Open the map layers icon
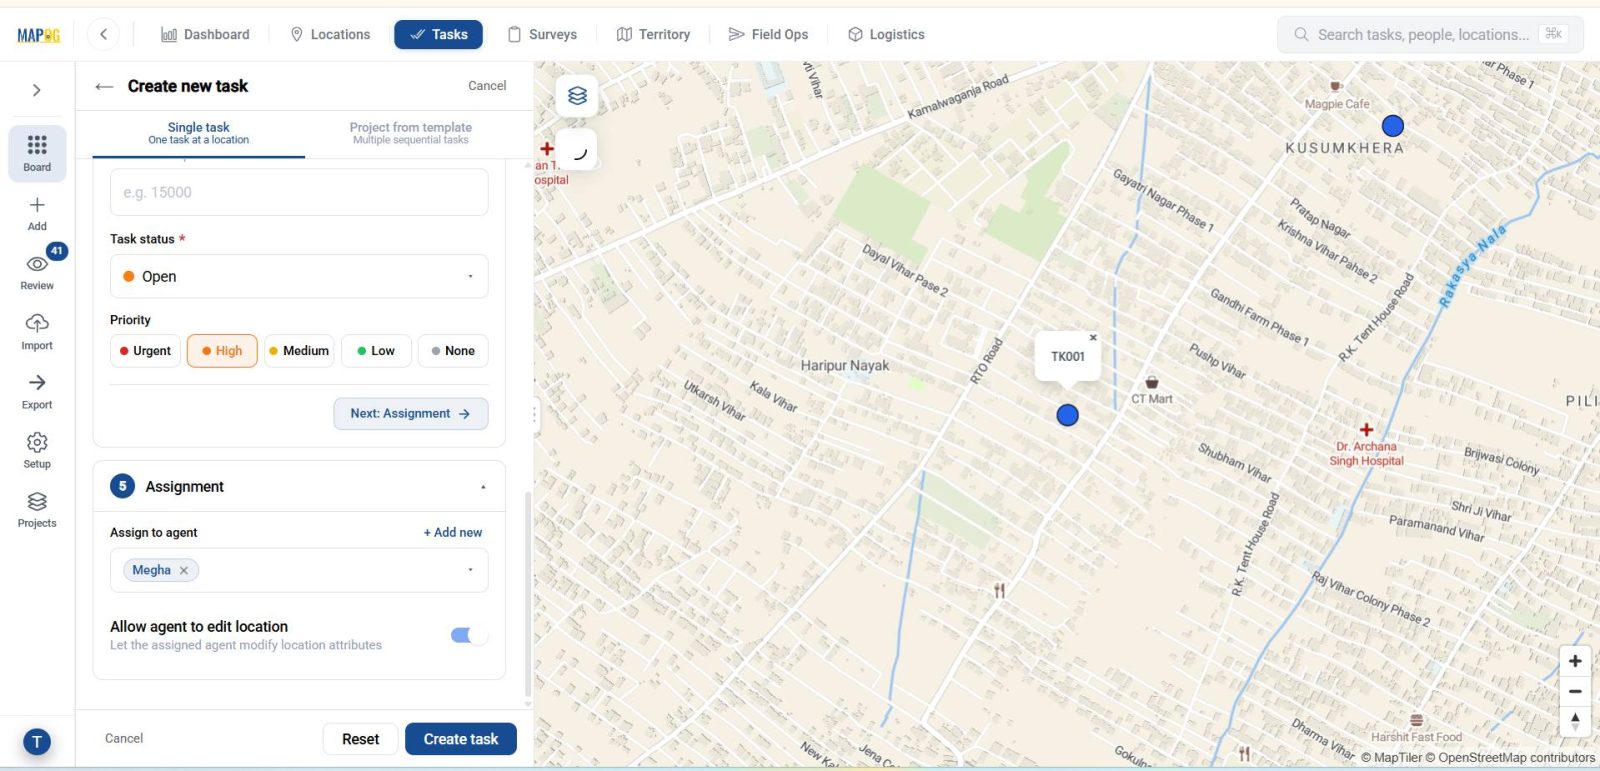 pos(577,96)
